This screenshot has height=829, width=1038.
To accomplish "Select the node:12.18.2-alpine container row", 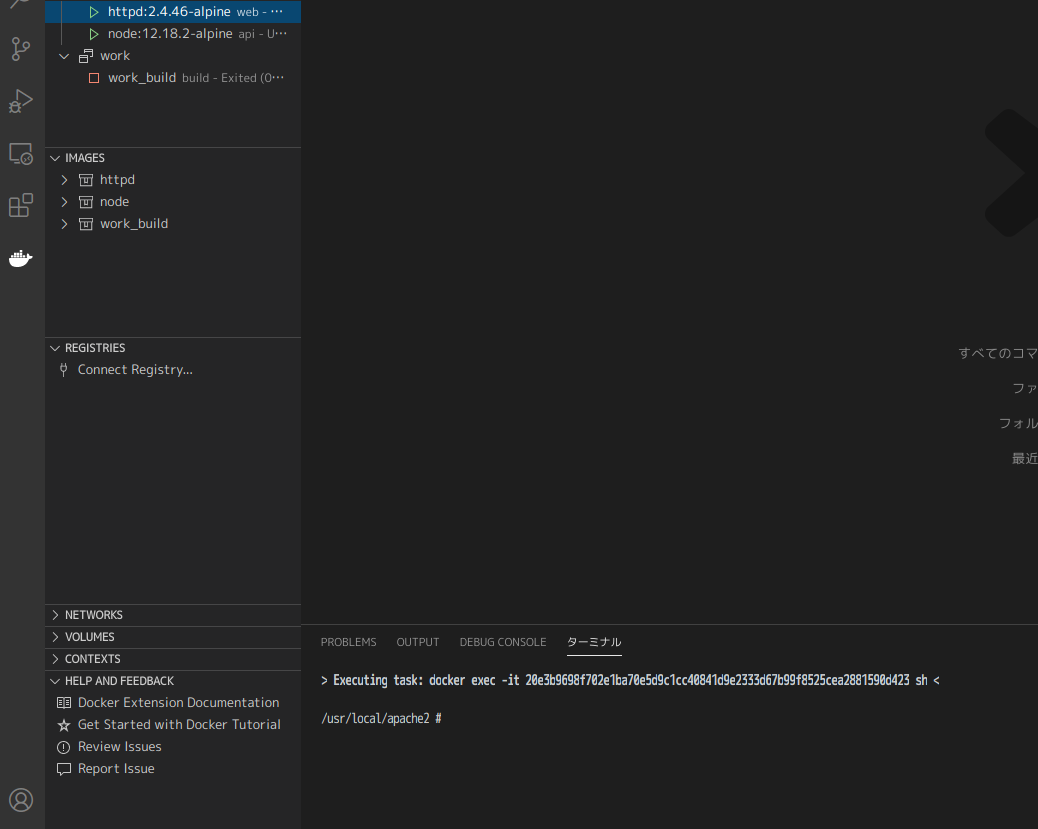I will pyautogui.click(x=173, y=34).
